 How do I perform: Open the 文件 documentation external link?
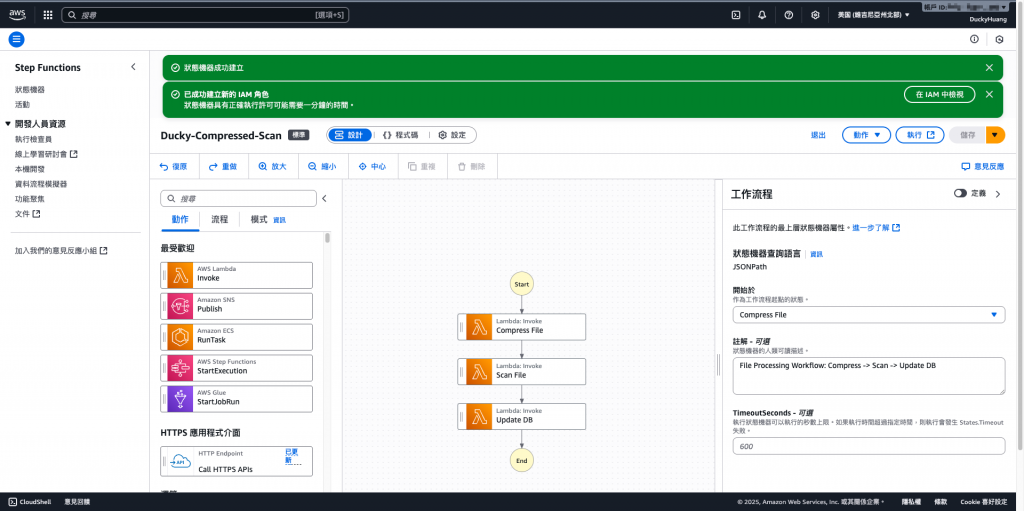[27, 214]
